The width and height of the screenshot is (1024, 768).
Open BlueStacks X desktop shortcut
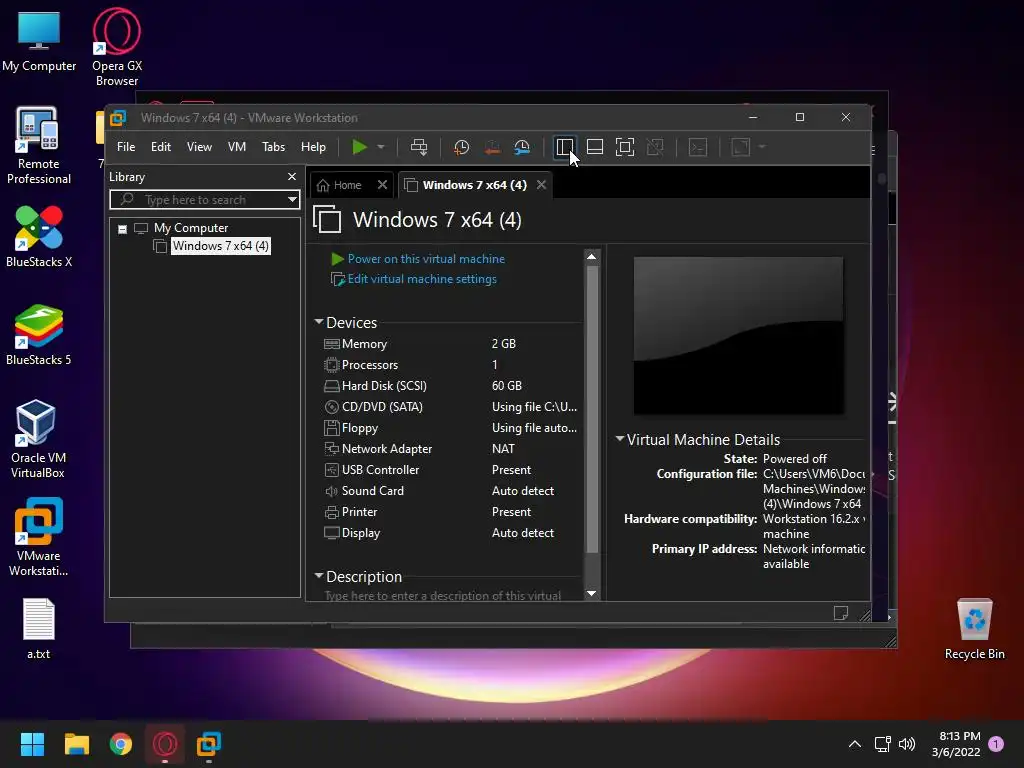[x=39, y=236]
